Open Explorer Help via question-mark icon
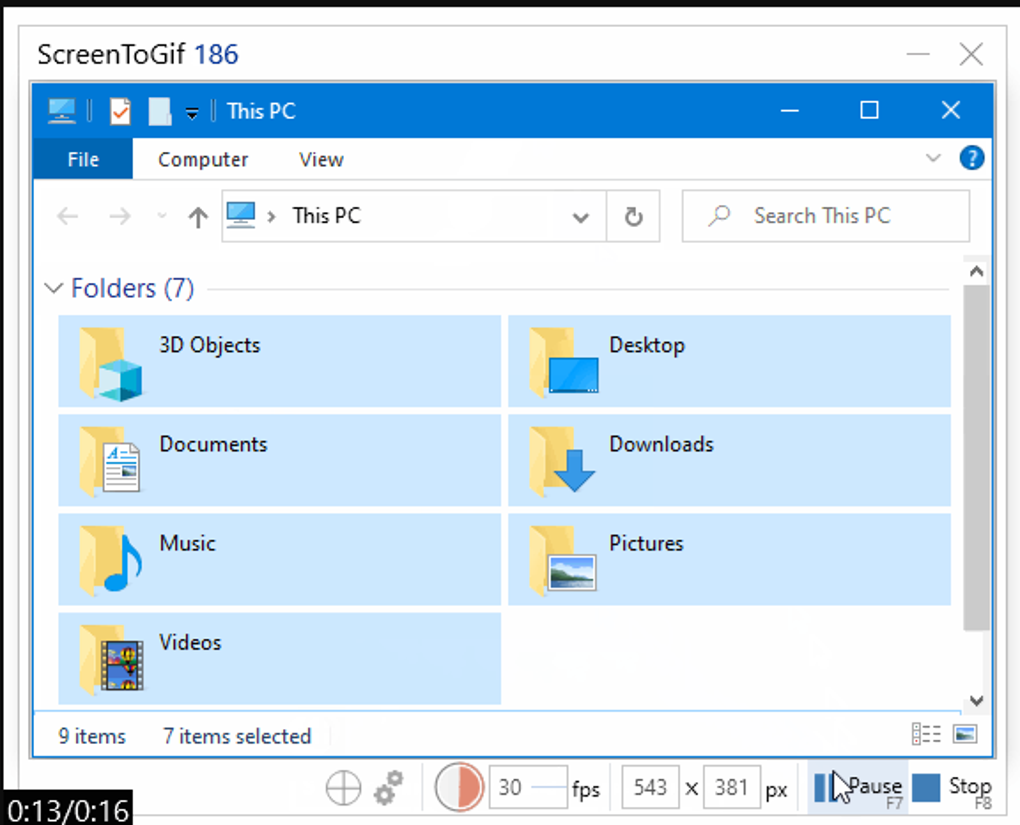Screen dimensions: 1020x825 [971, 158]
